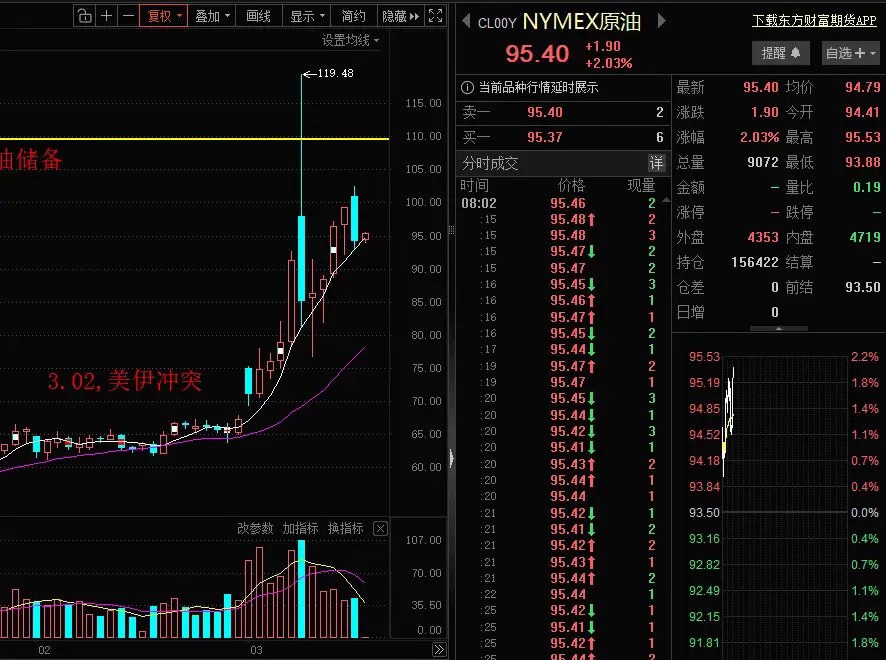Click the 最低 value 93.88
The width and height of the screenshot is (886, 660).
pyautogui.click(x=862, y=162)
